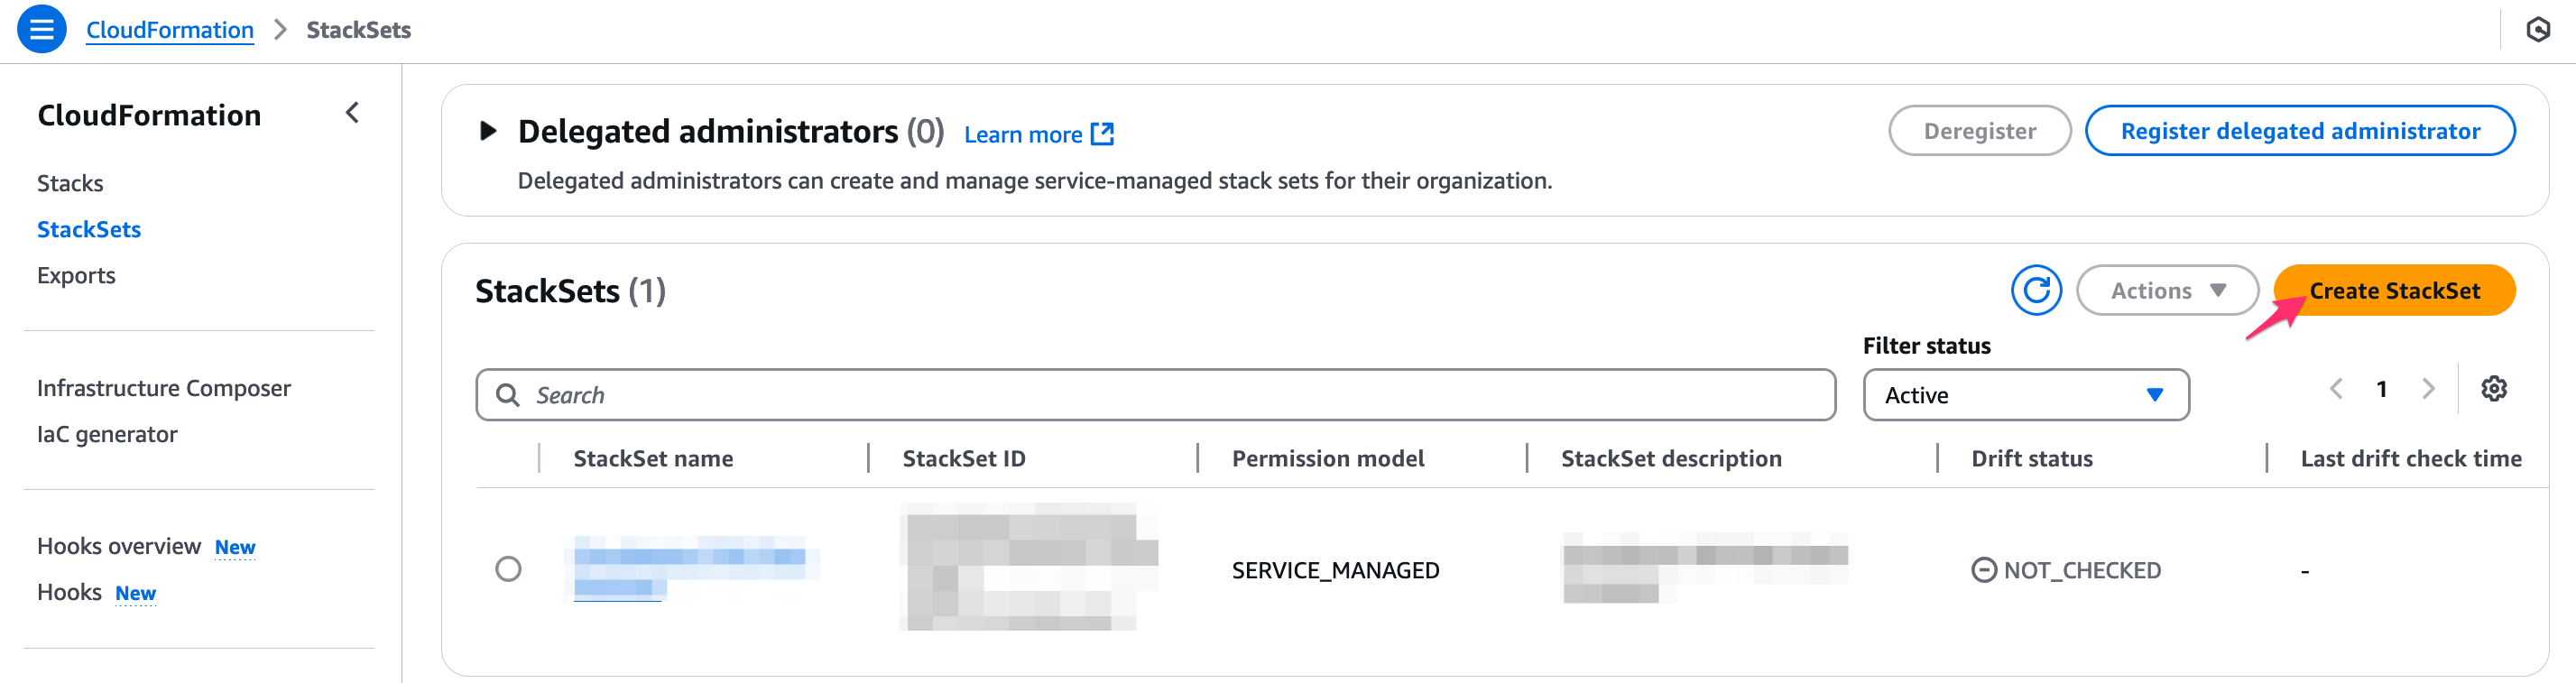Open table preferences gear icon
Viewport: 2576px width, 683px height.
click(x=2493, y=389)
